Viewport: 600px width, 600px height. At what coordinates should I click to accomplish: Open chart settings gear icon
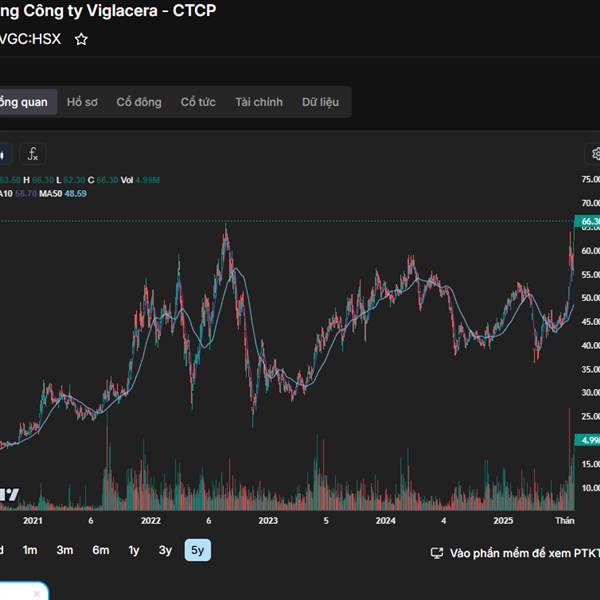pyautogui.click(x=595, y=154)
